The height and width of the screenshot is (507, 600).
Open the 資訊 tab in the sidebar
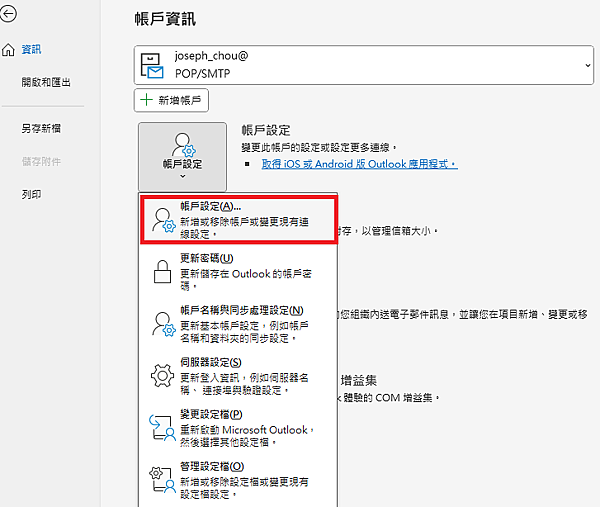(31, 49)
